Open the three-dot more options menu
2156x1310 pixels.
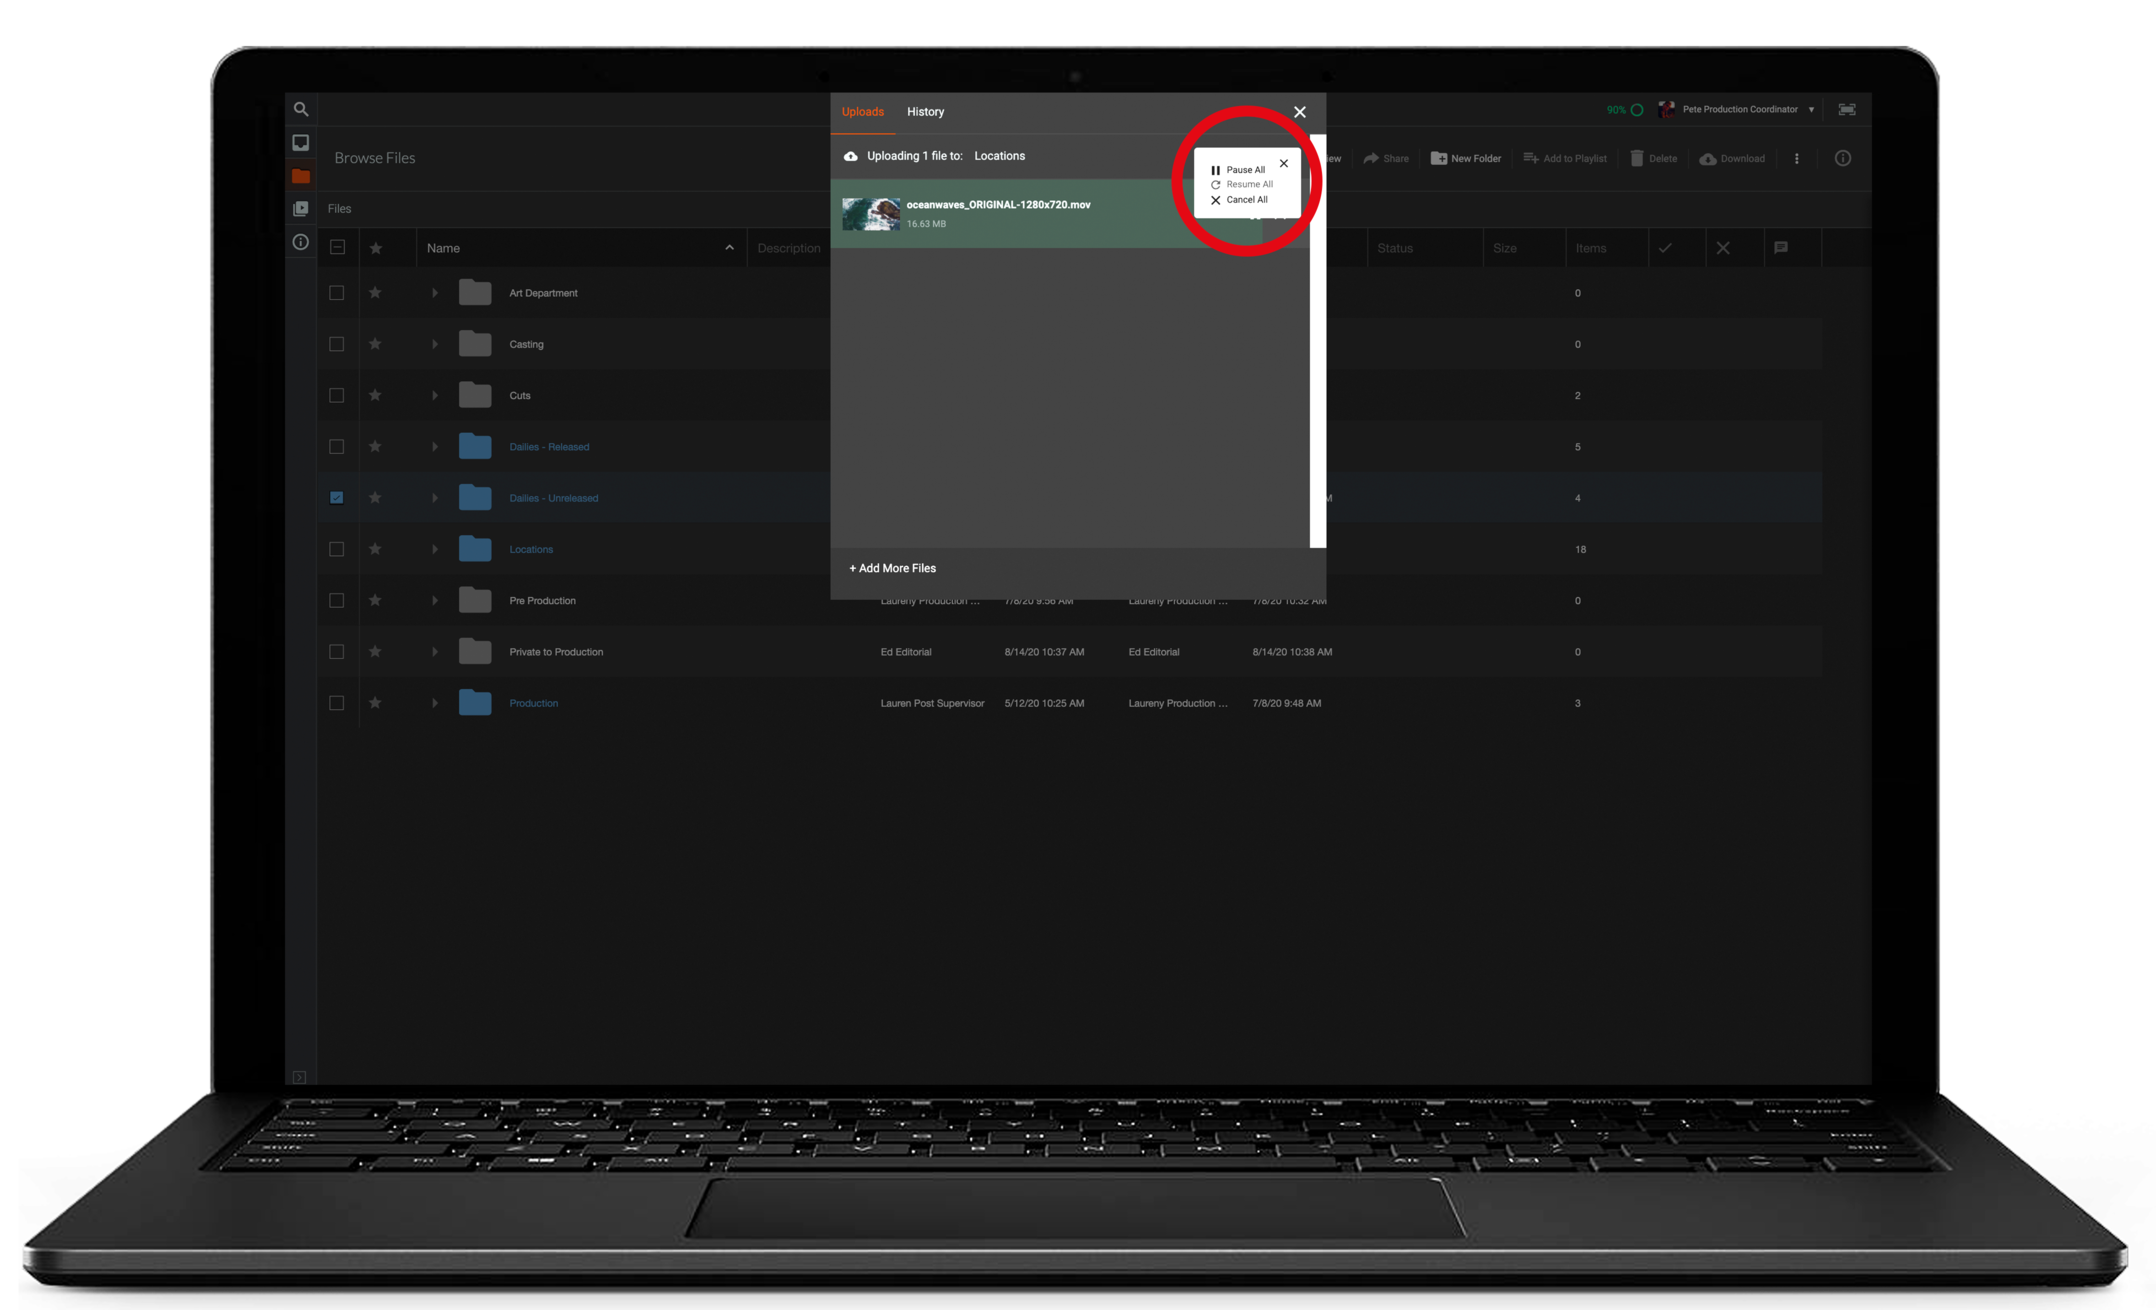tap(1797, 158)
